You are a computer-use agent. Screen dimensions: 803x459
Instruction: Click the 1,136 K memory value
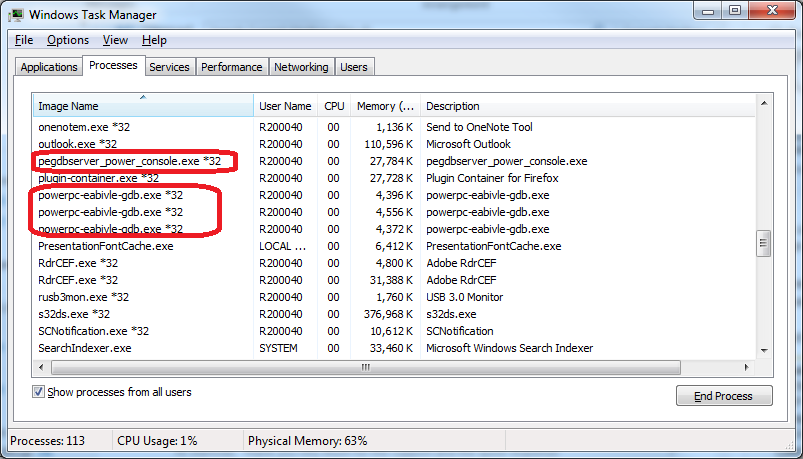394,127
